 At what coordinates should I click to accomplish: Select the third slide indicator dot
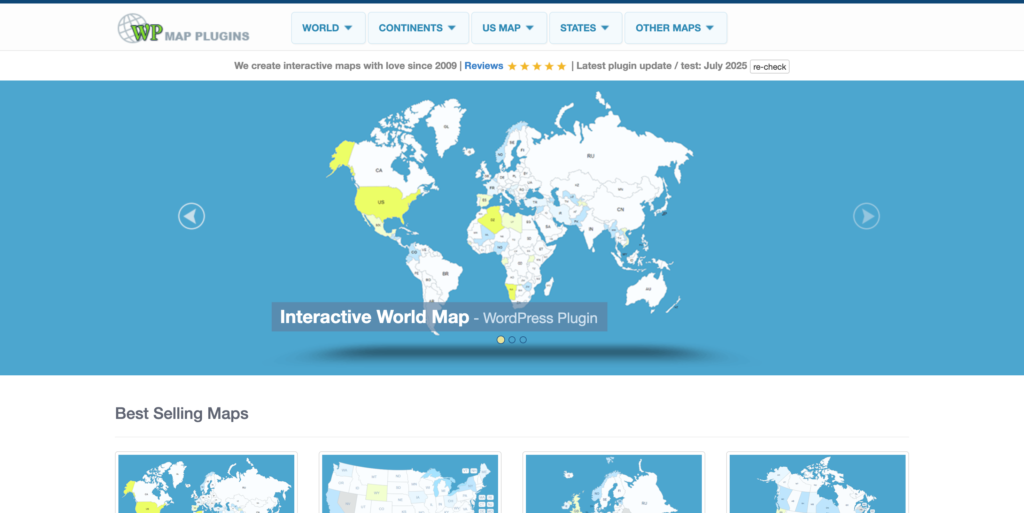(523, 340)
